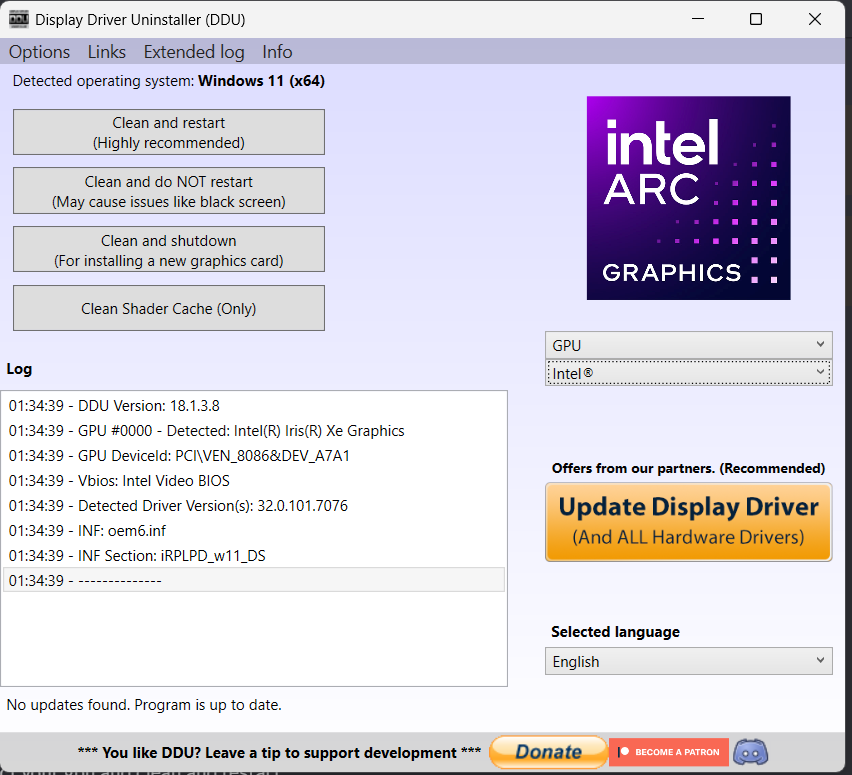Open the Discord icon link

tap(750, 752)
